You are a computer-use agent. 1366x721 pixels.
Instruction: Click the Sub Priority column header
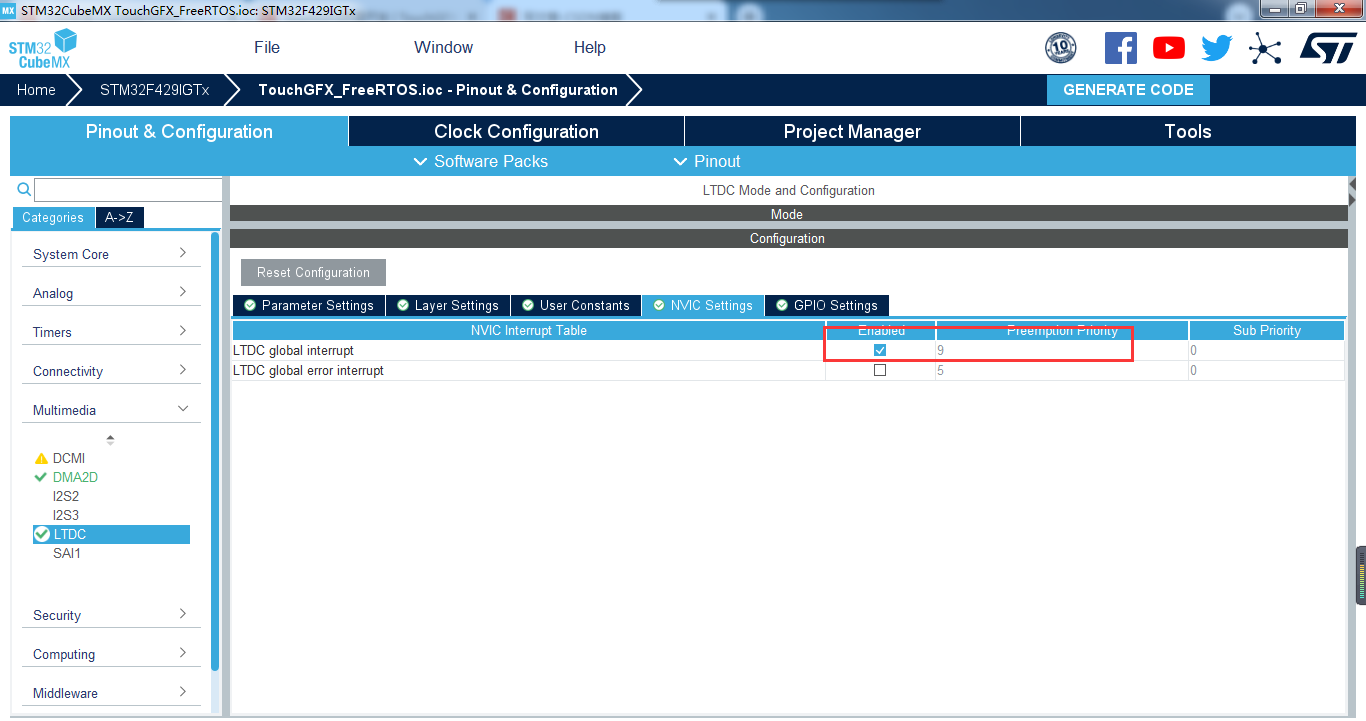pos(1267,330)
